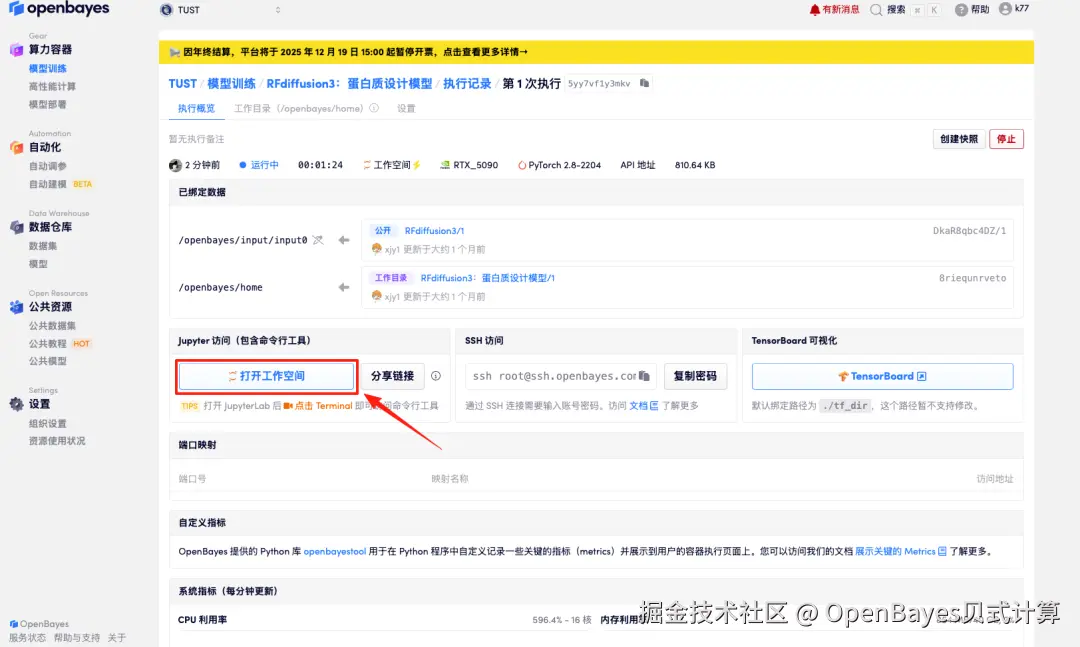Click the 算力容器 sidebar section icon
The width and height of the screenshot is (1080, 647).
[x=17, y=50]
